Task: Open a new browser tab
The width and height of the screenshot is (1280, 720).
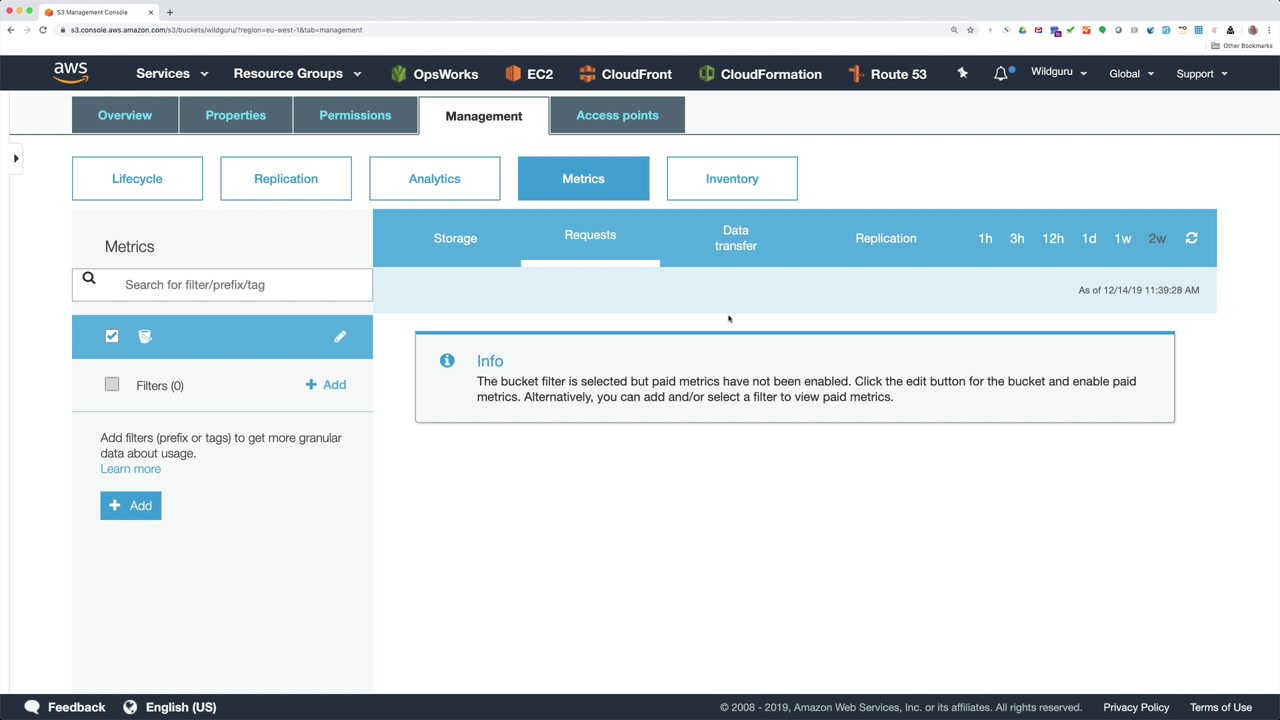Action: tap(169, 12)
